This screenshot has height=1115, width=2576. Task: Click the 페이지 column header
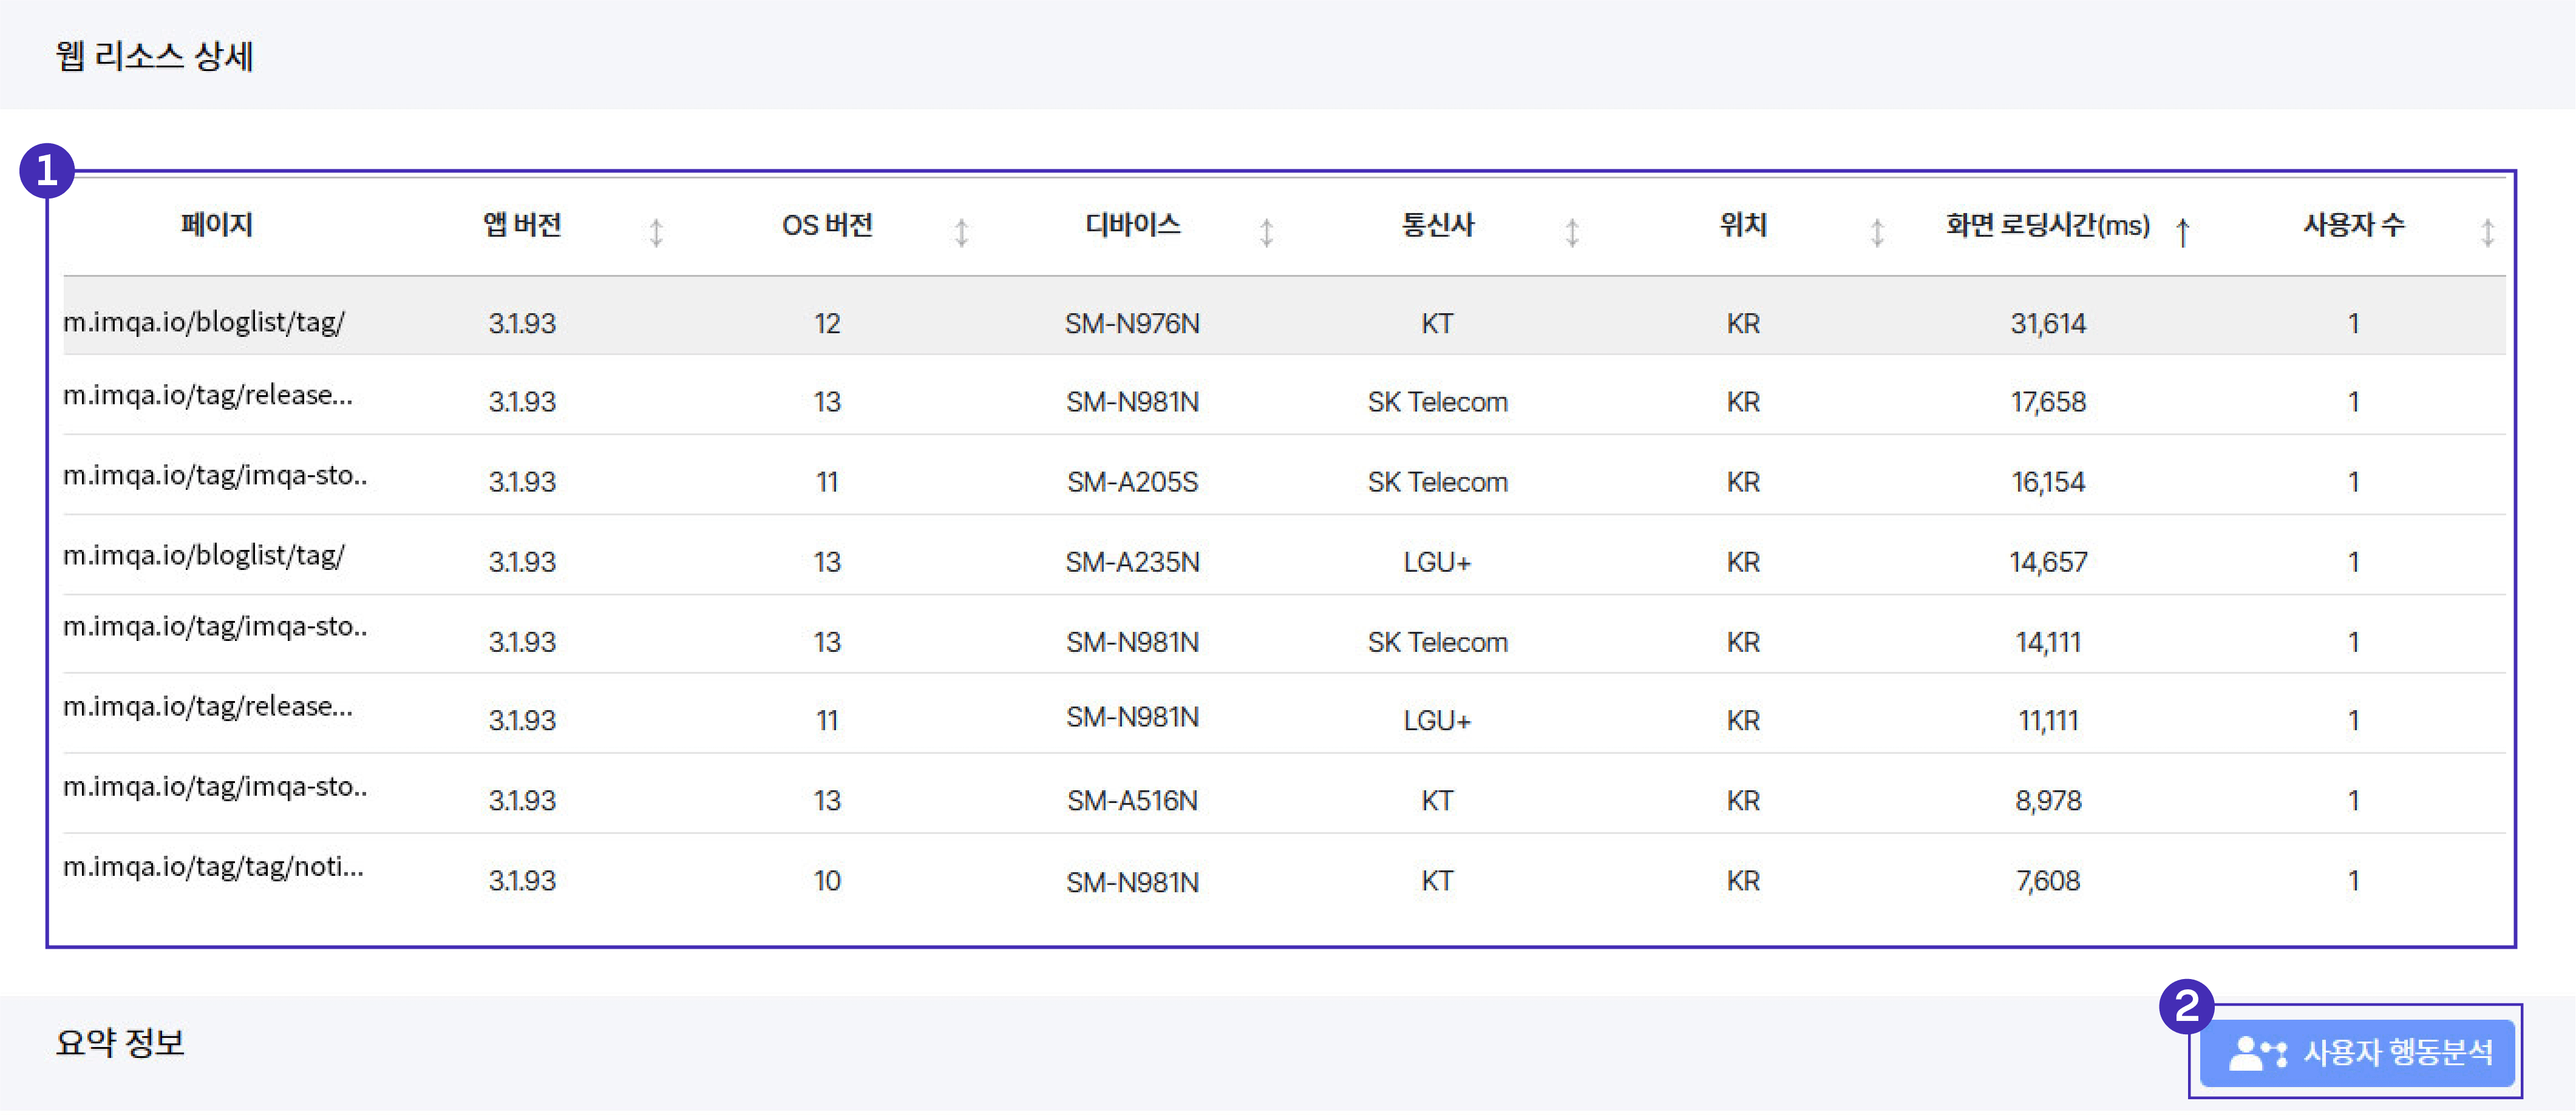[216, 225]
